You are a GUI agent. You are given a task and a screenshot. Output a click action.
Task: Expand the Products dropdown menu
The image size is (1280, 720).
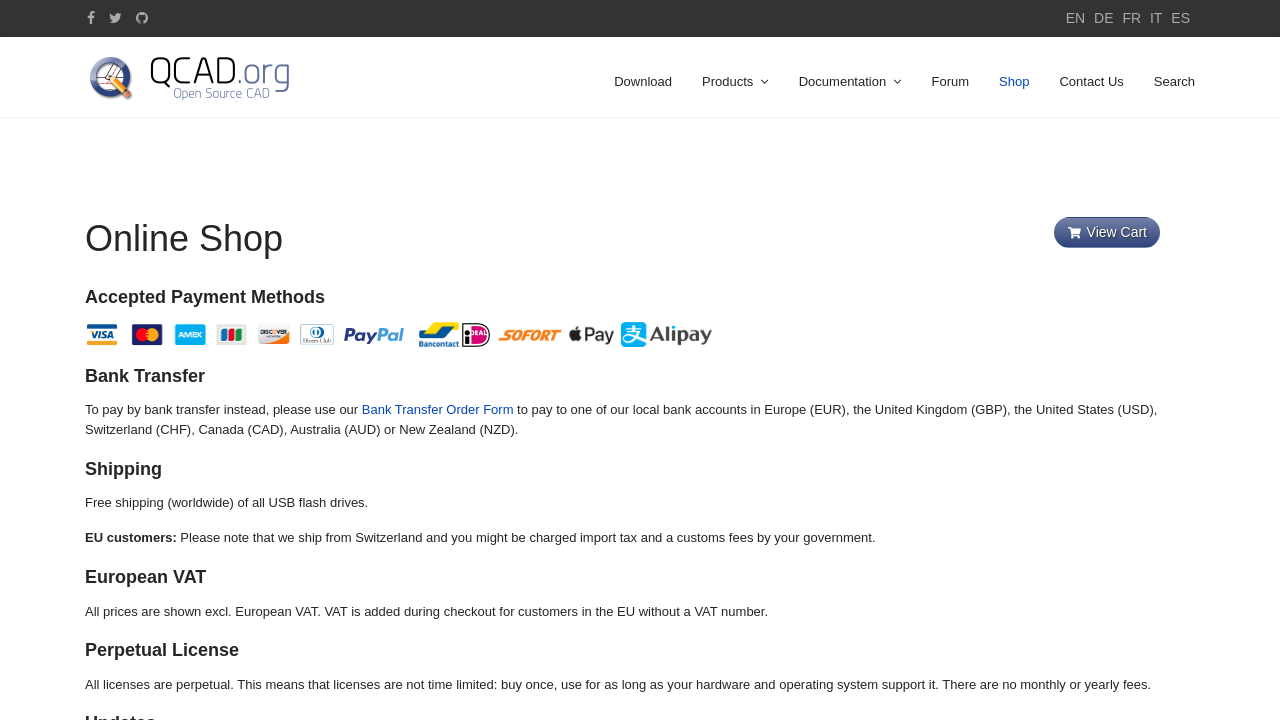(x=735, y=82)
